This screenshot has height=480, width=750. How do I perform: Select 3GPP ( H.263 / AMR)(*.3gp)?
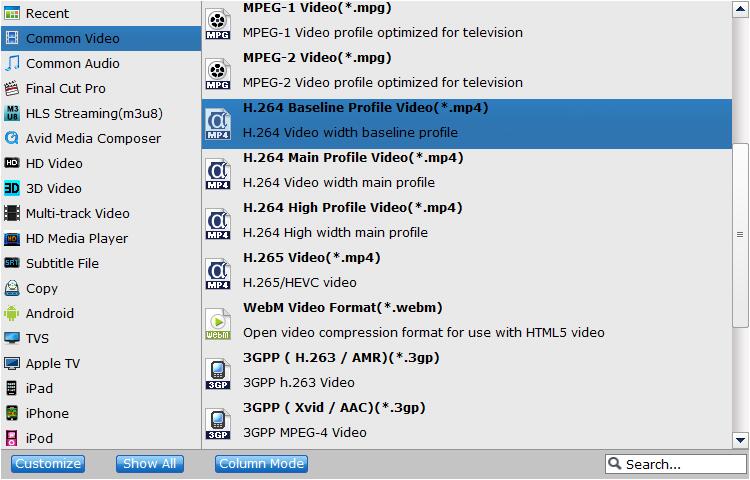[341, 357]
